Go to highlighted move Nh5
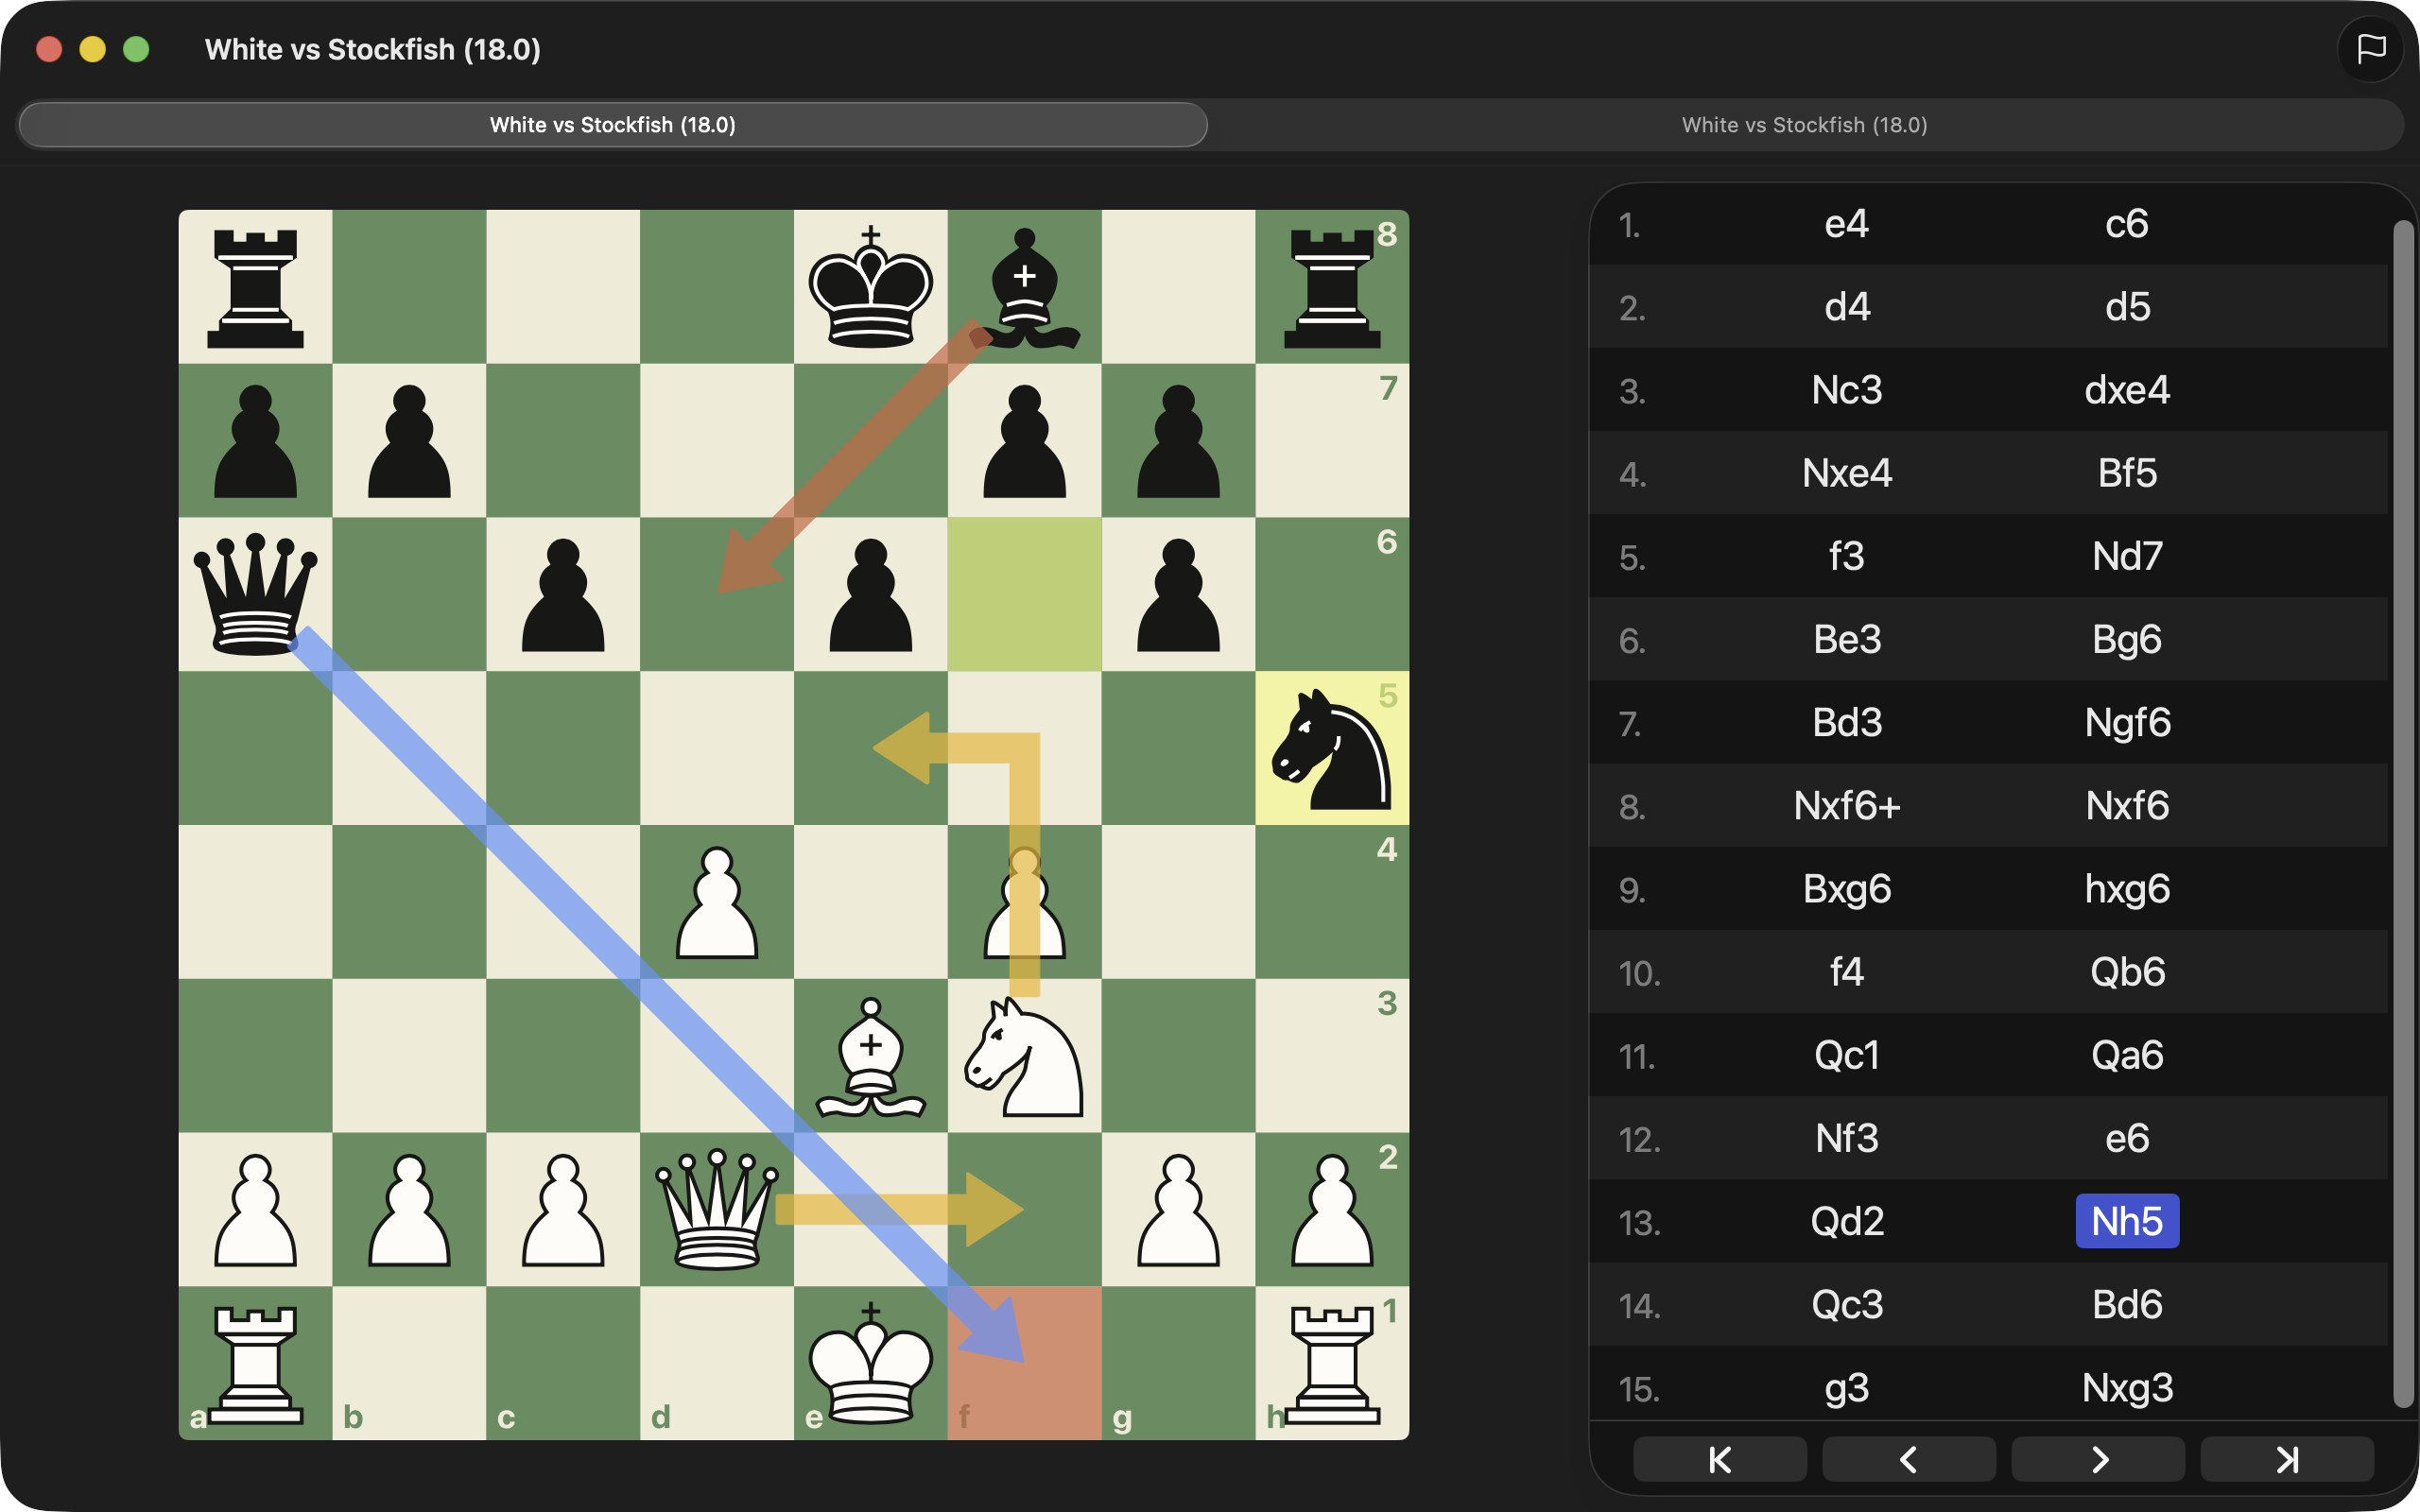 [x=2126, y=1221]
